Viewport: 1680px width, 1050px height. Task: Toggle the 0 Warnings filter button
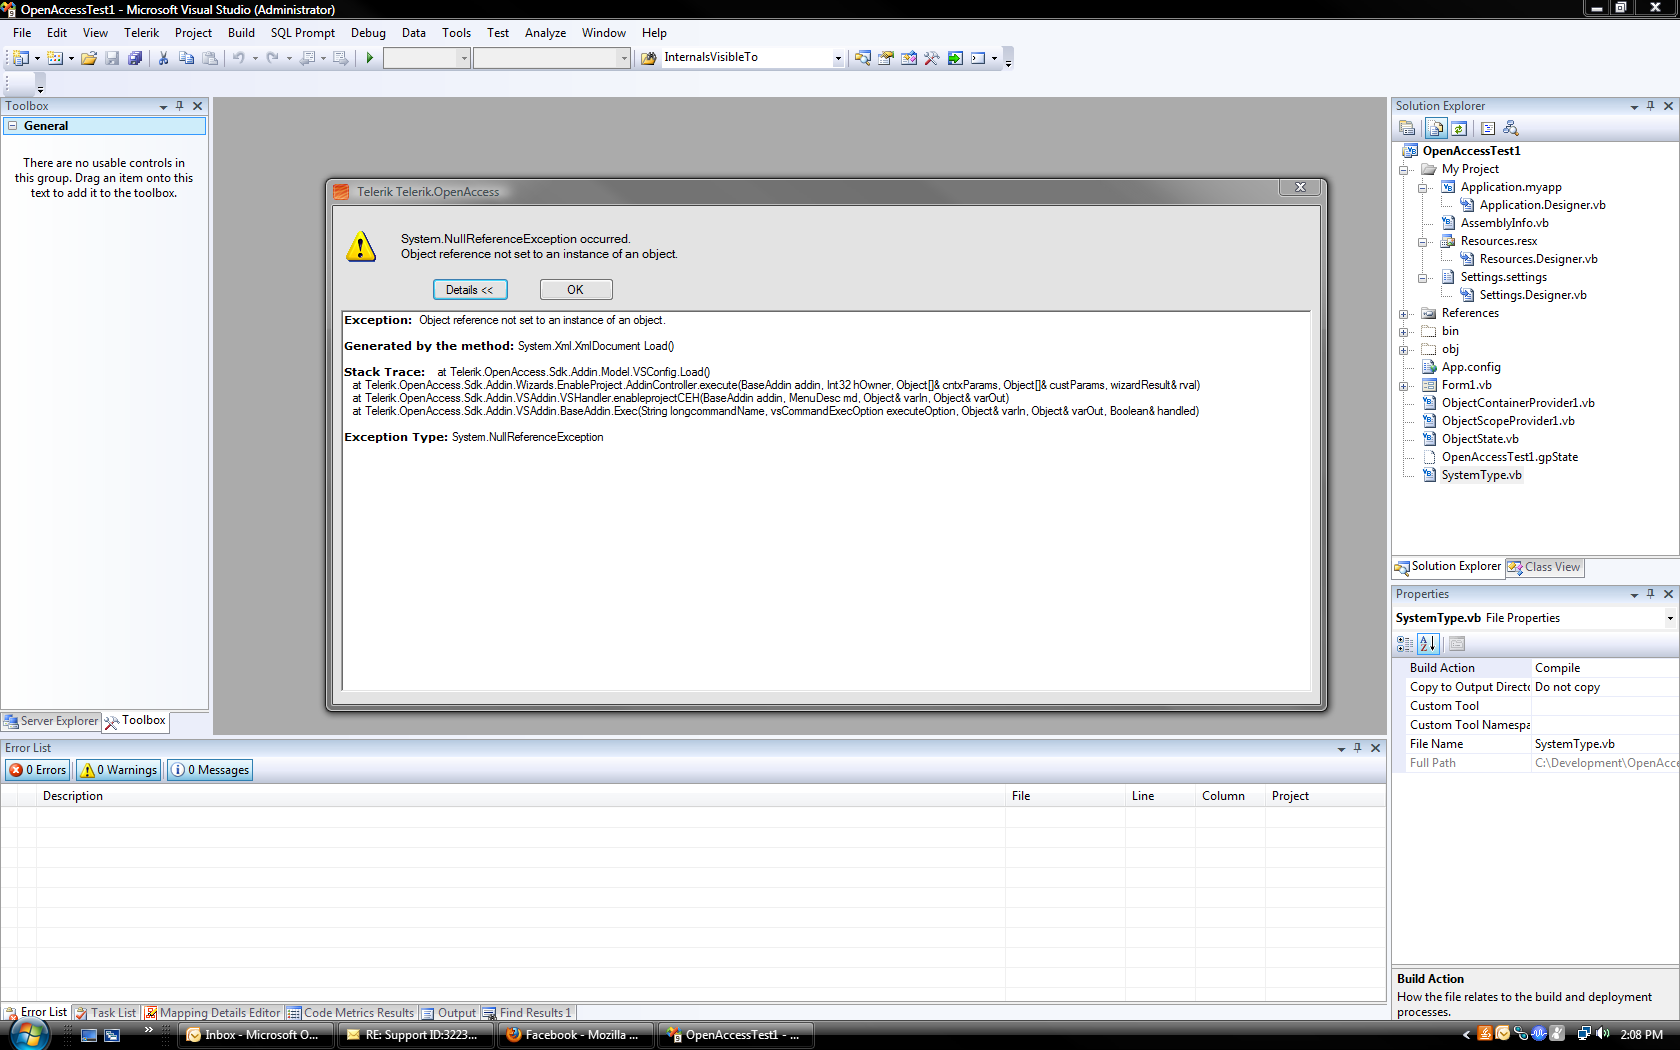119,770
